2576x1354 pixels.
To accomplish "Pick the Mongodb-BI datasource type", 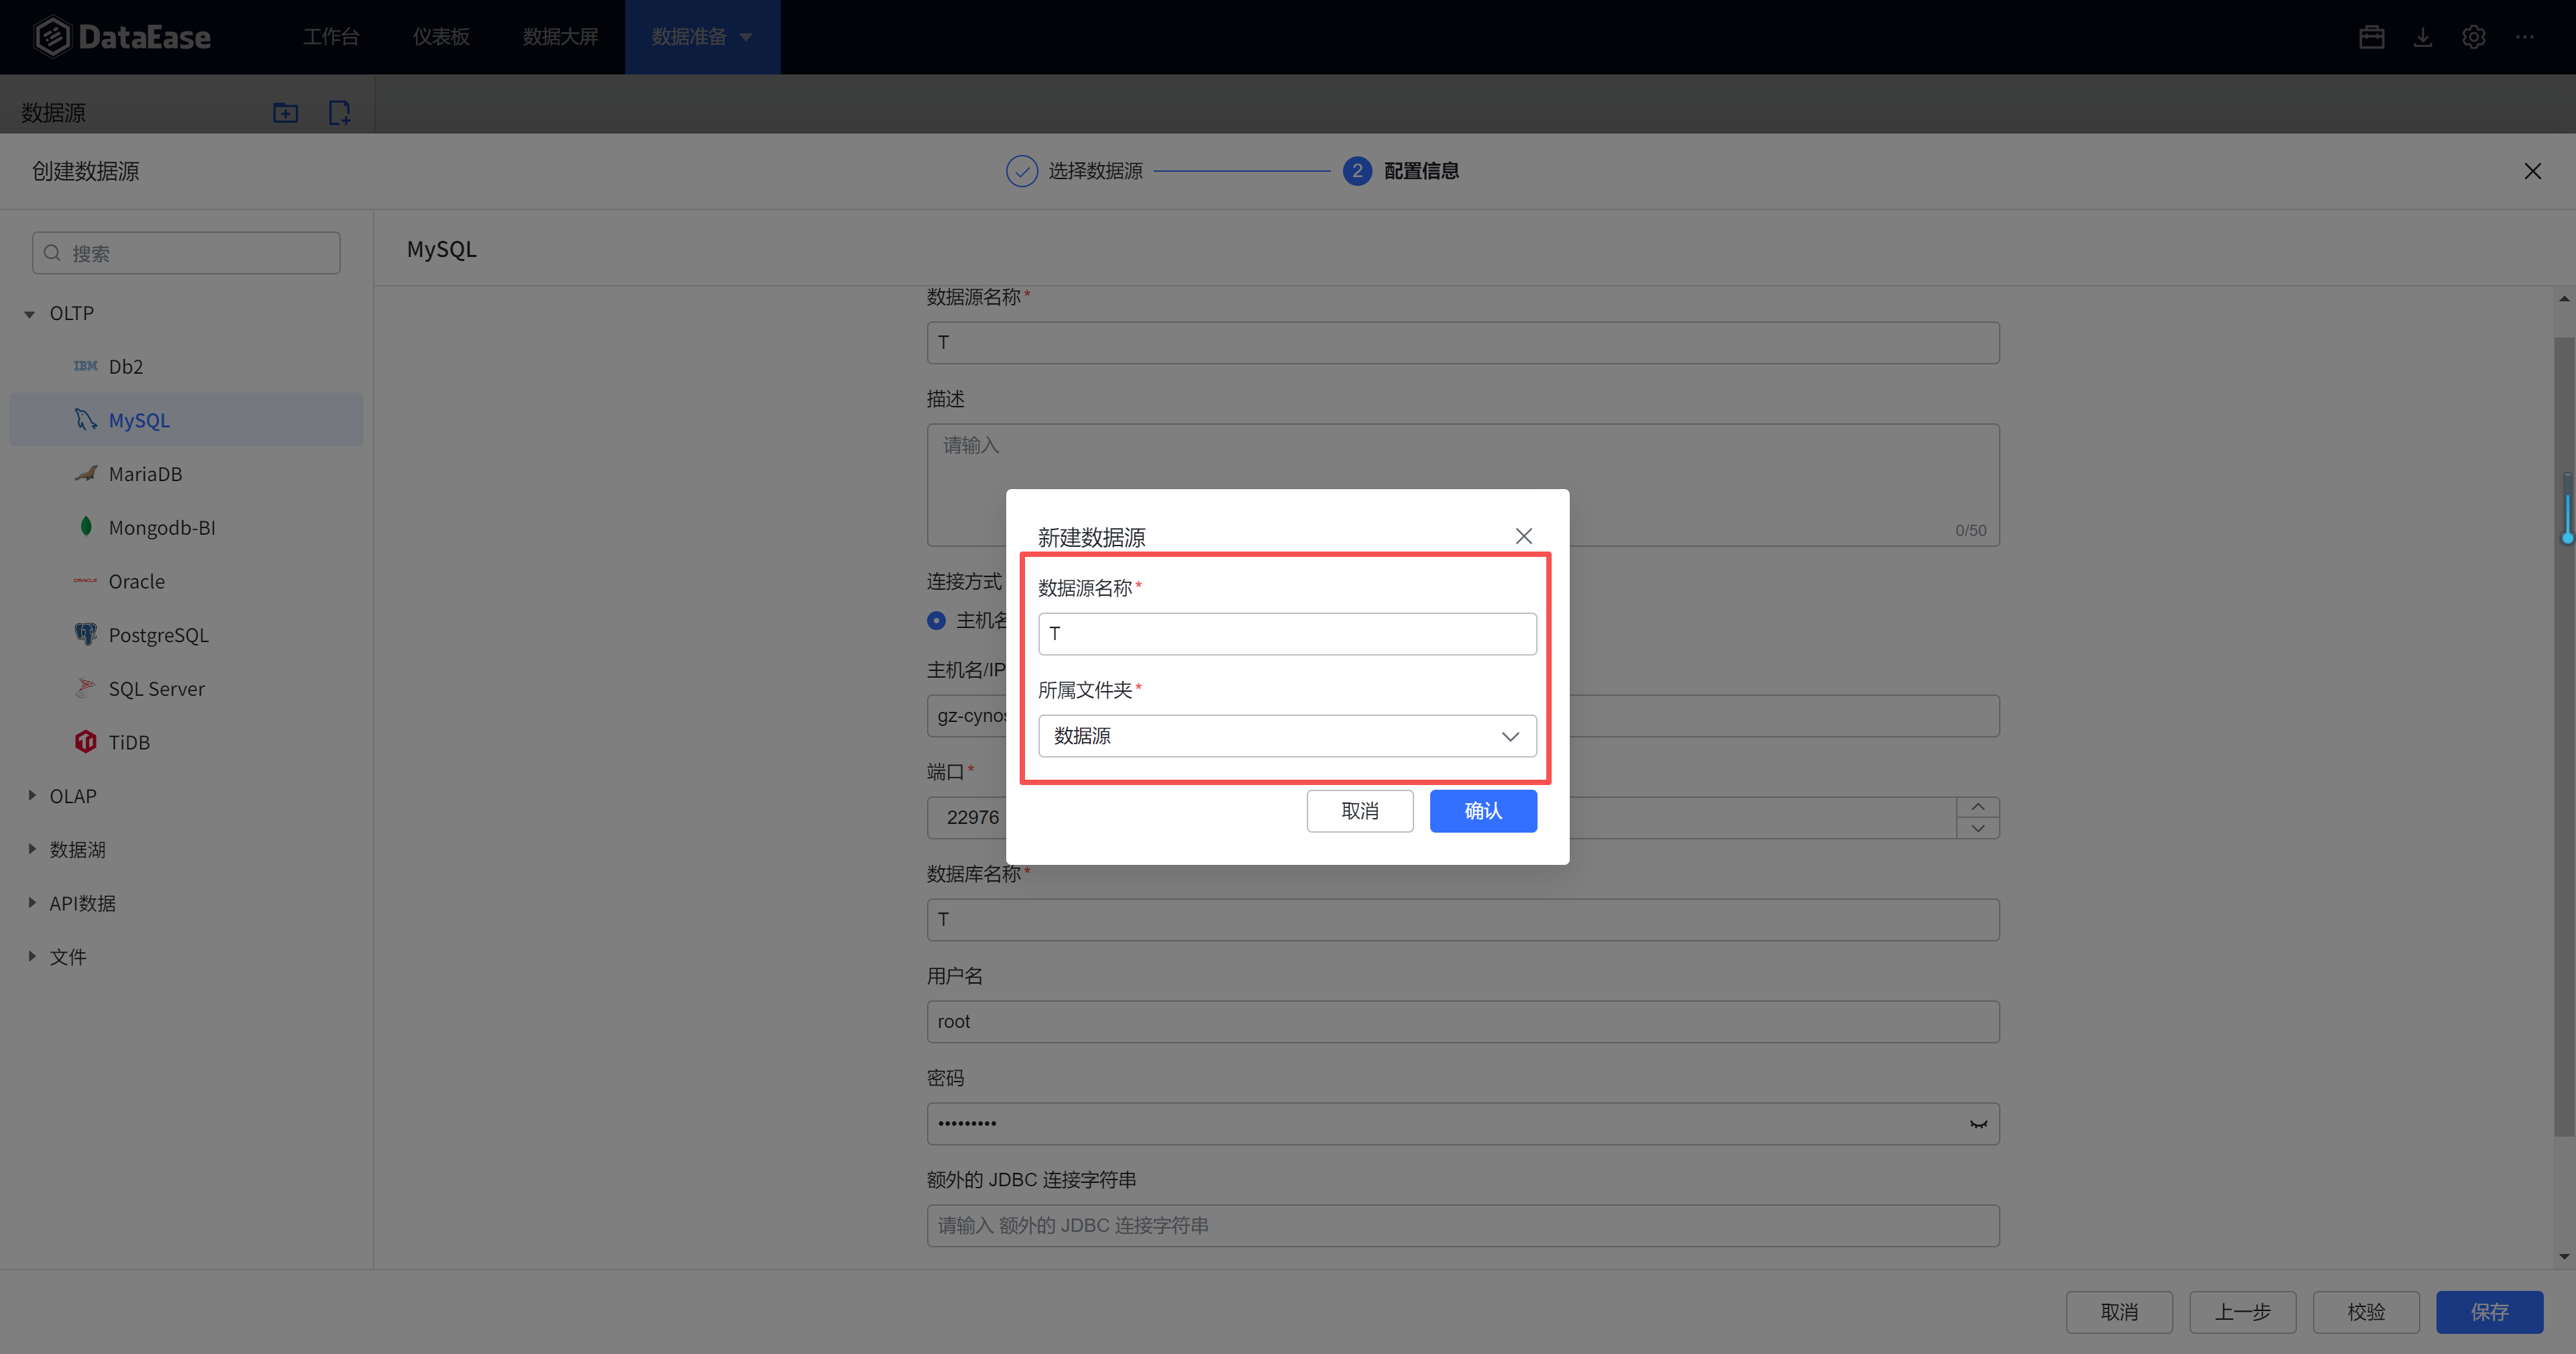I will (161, 528).
